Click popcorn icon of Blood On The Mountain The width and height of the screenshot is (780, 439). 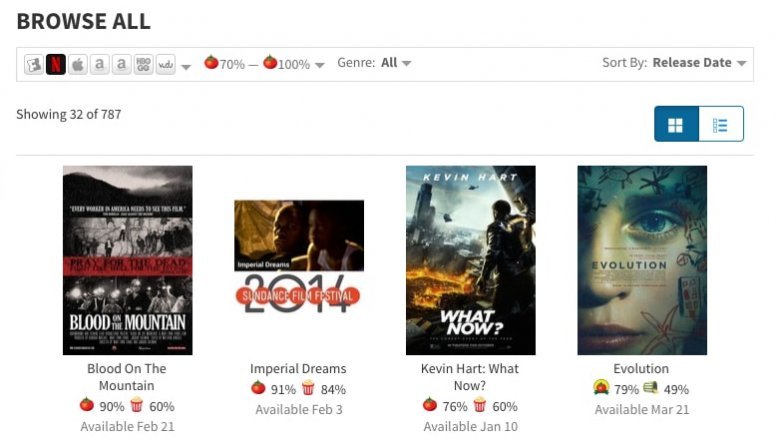136,405
